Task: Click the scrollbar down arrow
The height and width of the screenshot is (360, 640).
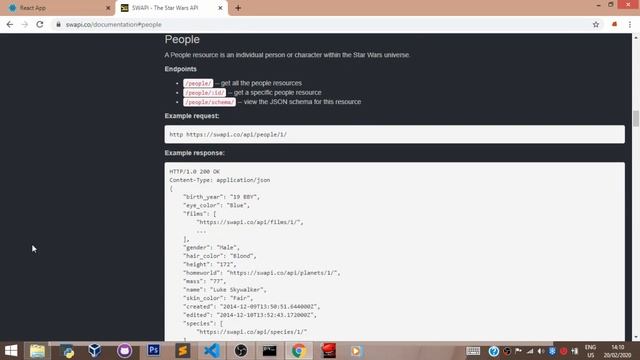Action: pyautogui.click(x=636, y=337)
